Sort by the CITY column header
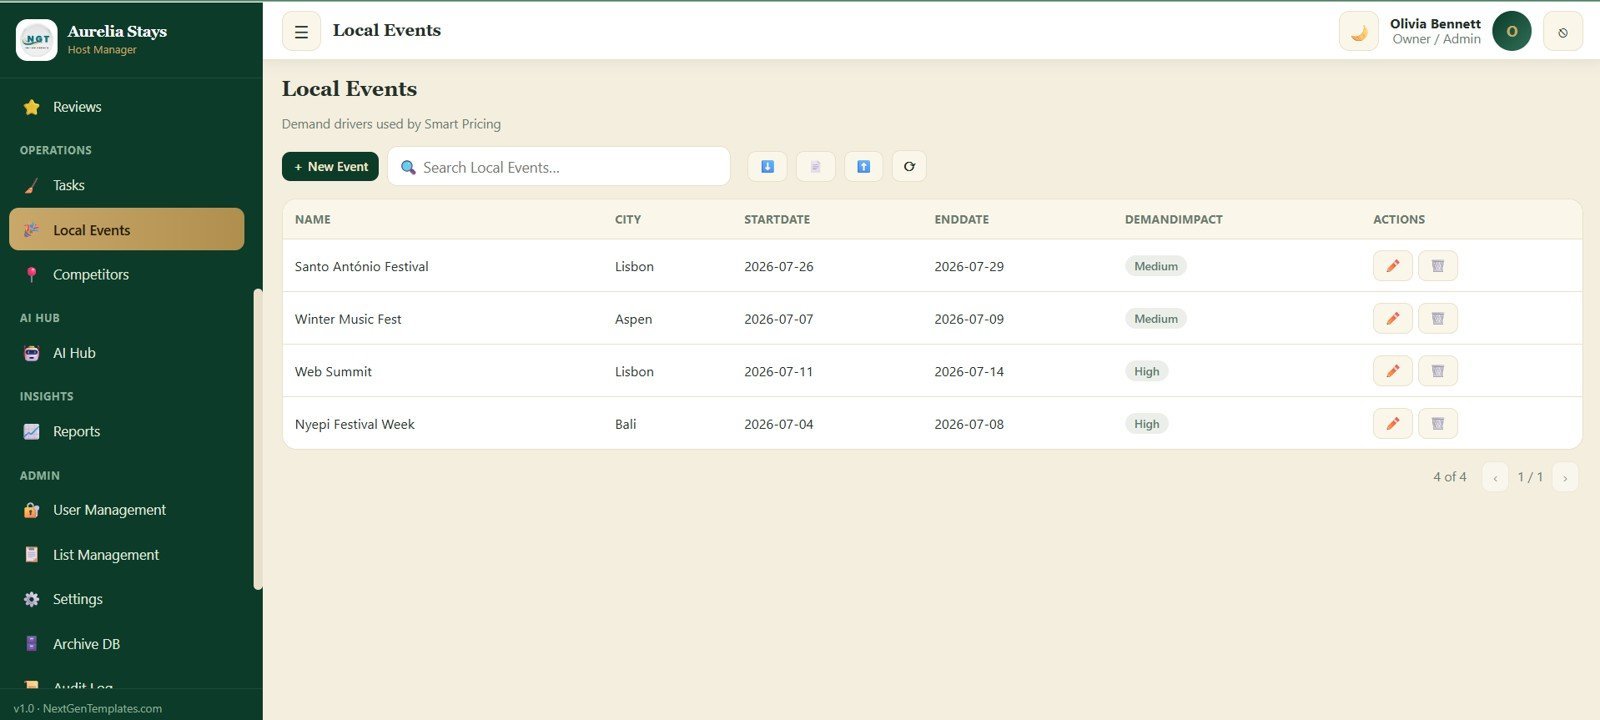The image size is (1600, 720). coord(628,219)
